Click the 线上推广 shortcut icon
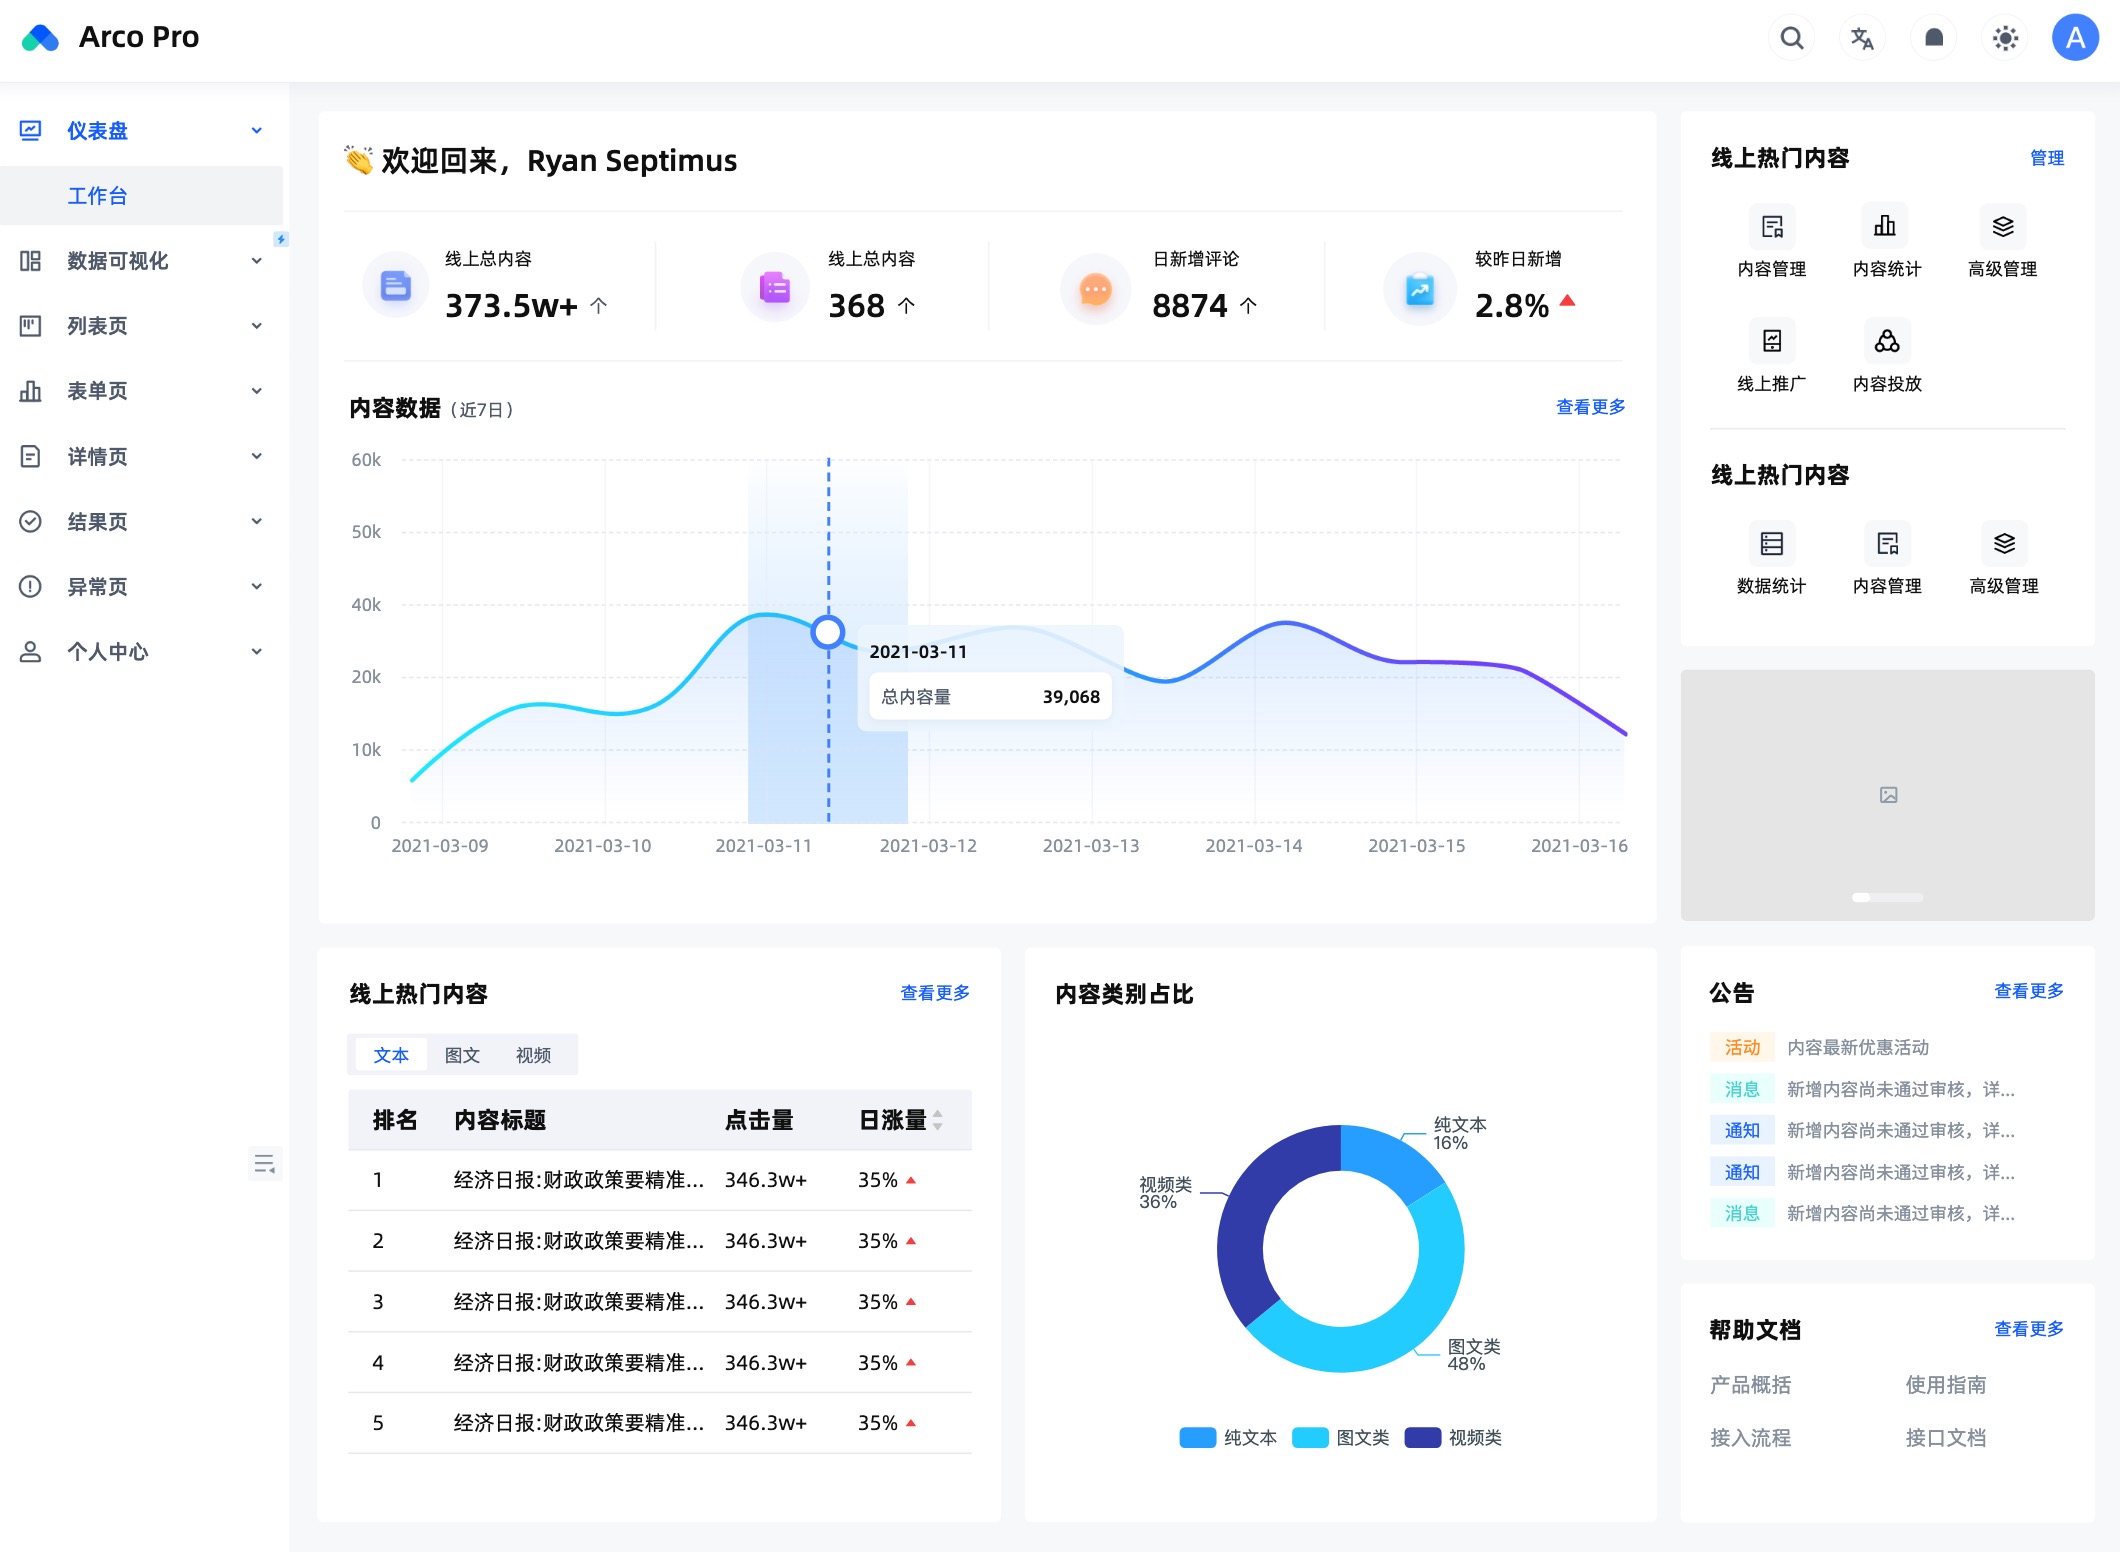Viewport: 2120px width, 1552px height. [x=1771, y=342]
